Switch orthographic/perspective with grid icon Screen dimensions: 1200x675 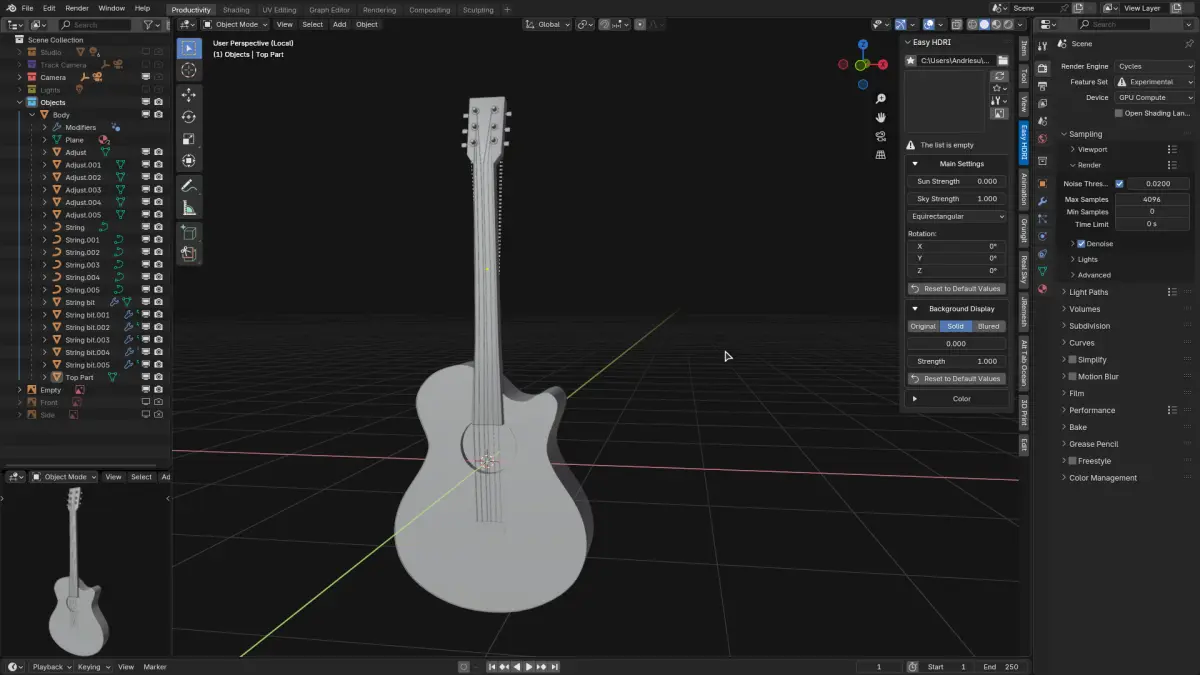point(881,155)
